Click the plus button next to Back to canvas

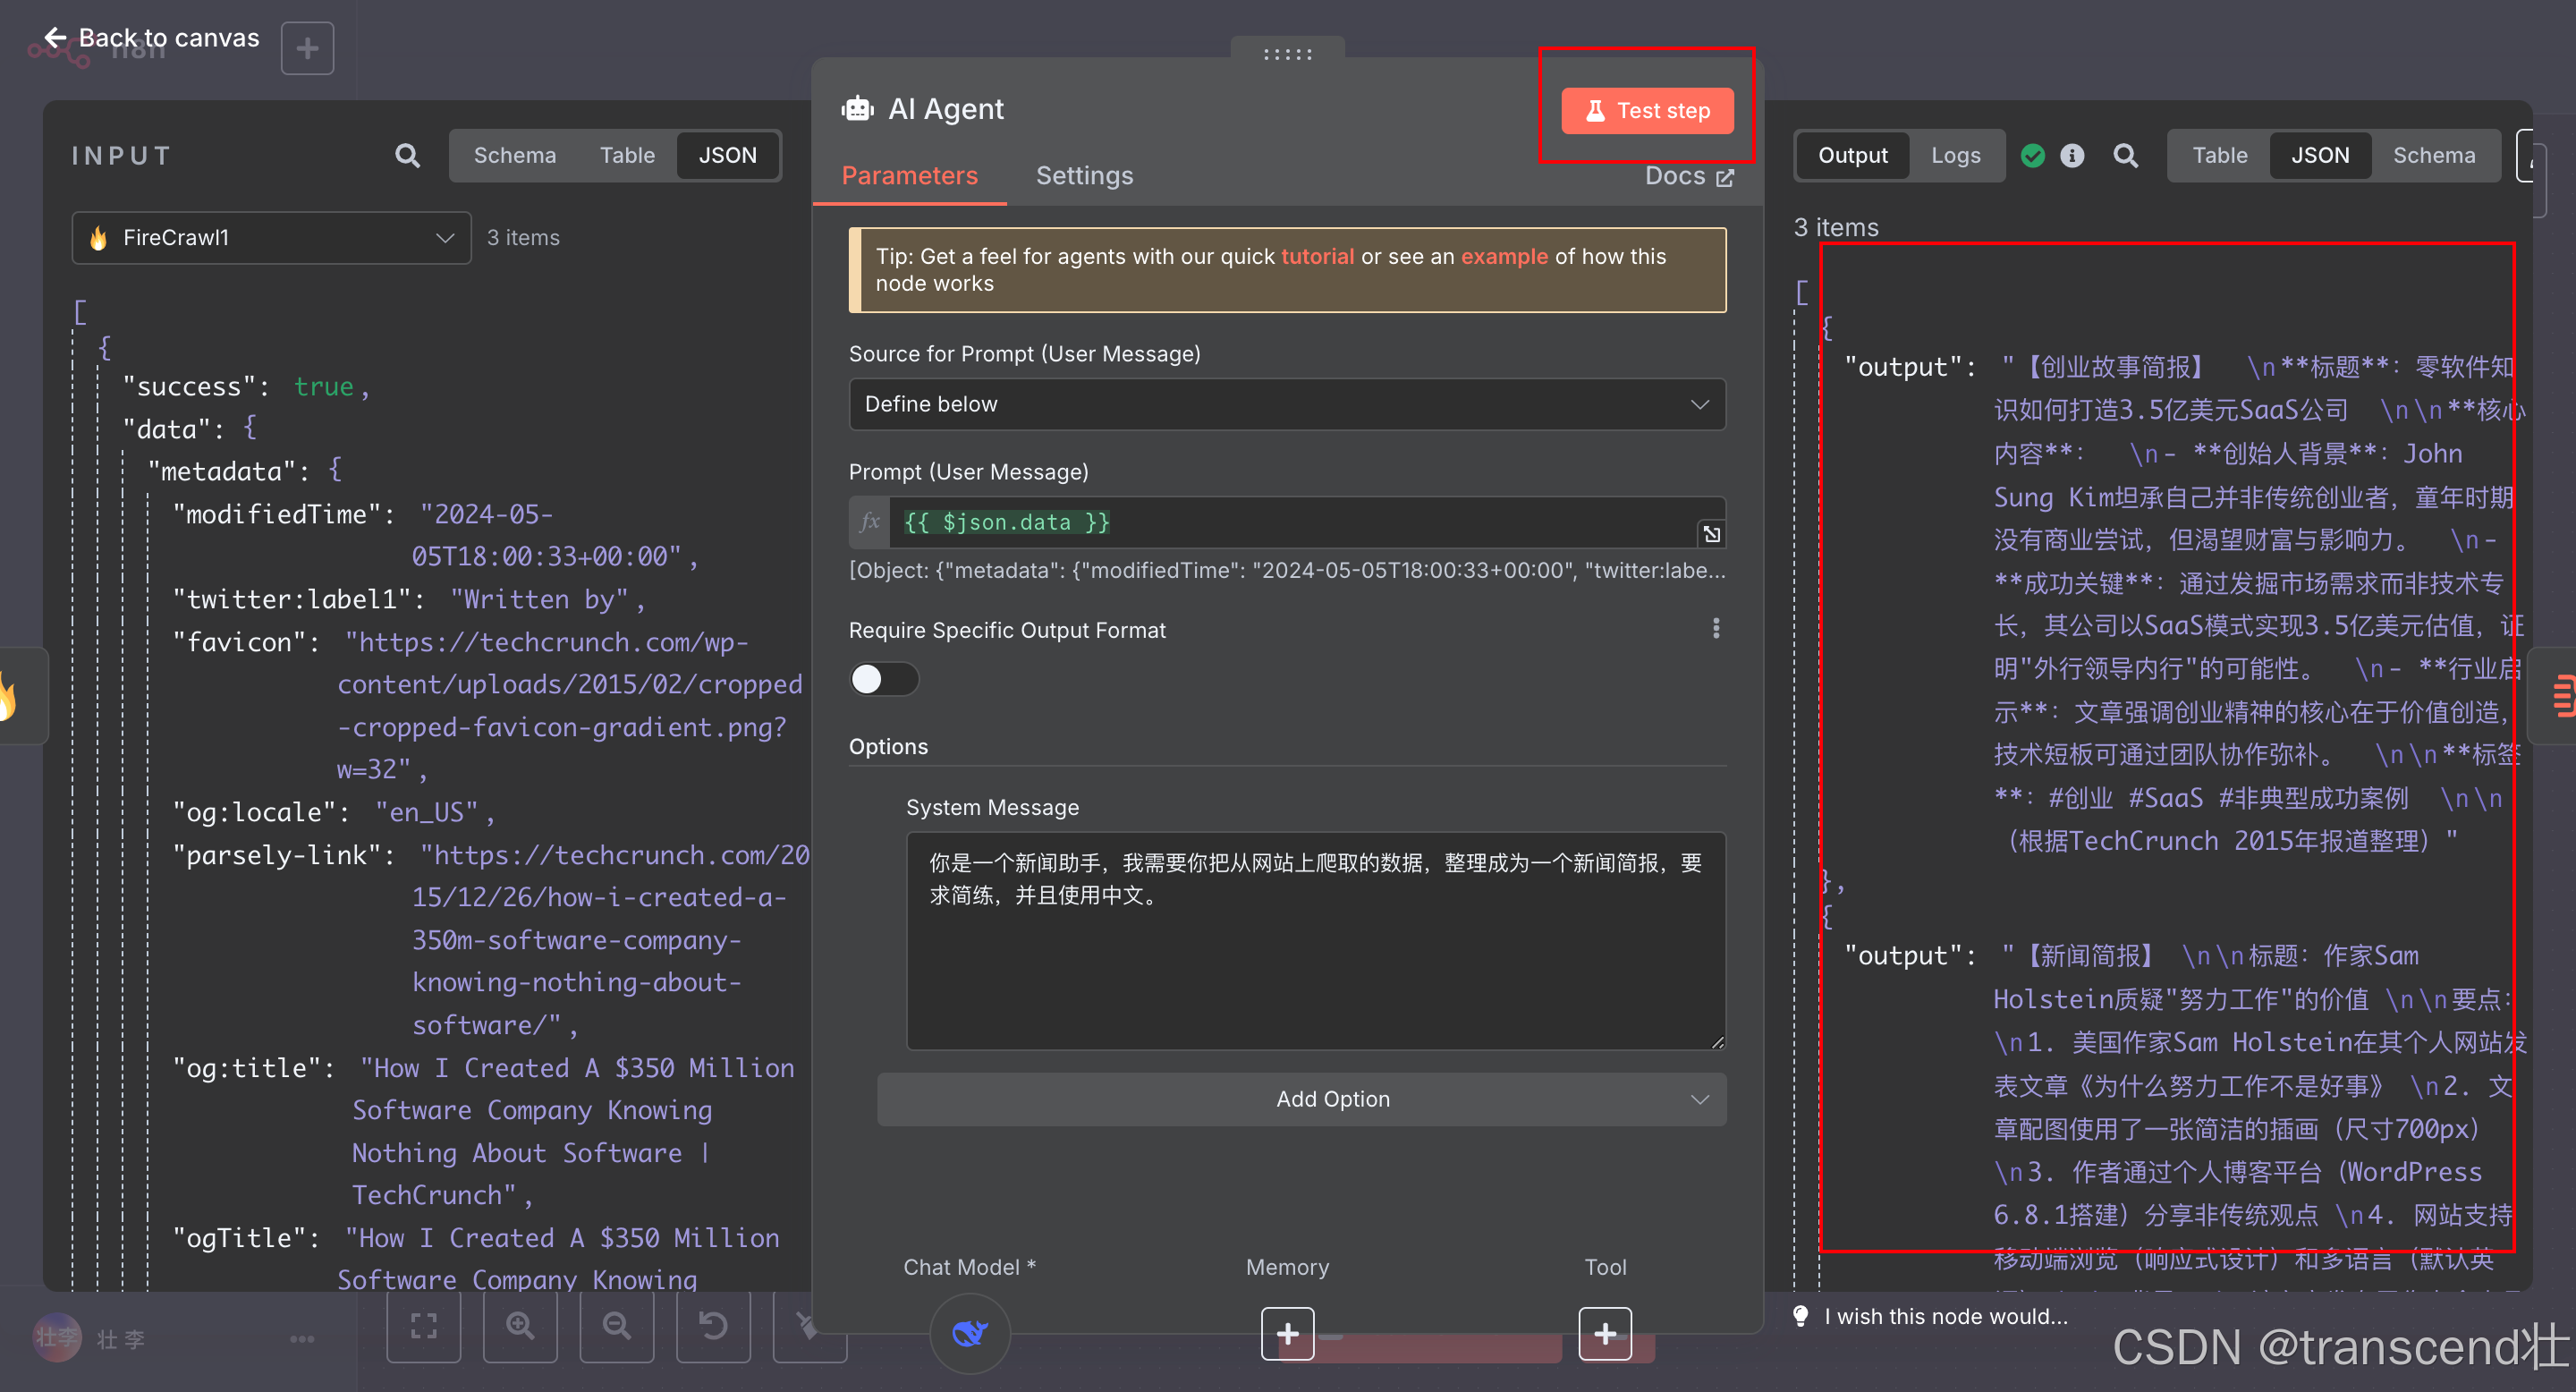[307, 48]
